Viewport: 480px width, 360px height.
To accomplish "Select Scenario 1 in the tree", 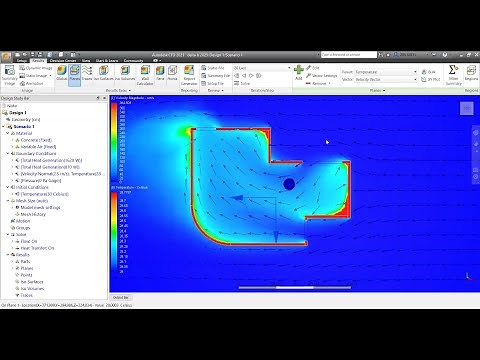I will pos(24,127).
